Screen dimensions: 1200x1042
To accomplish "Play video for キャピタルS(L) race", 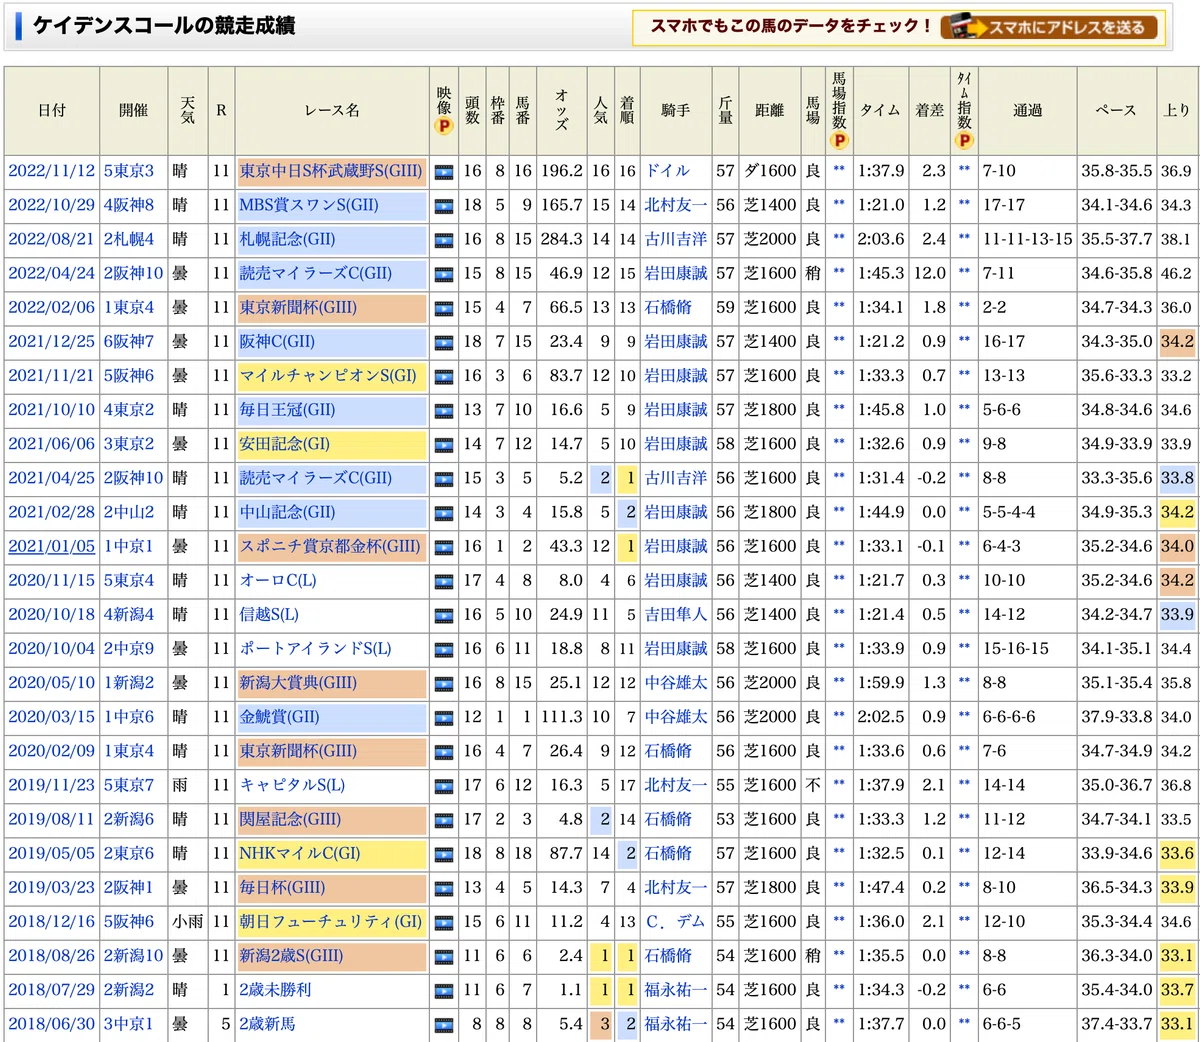I will (x=444, y=786).
